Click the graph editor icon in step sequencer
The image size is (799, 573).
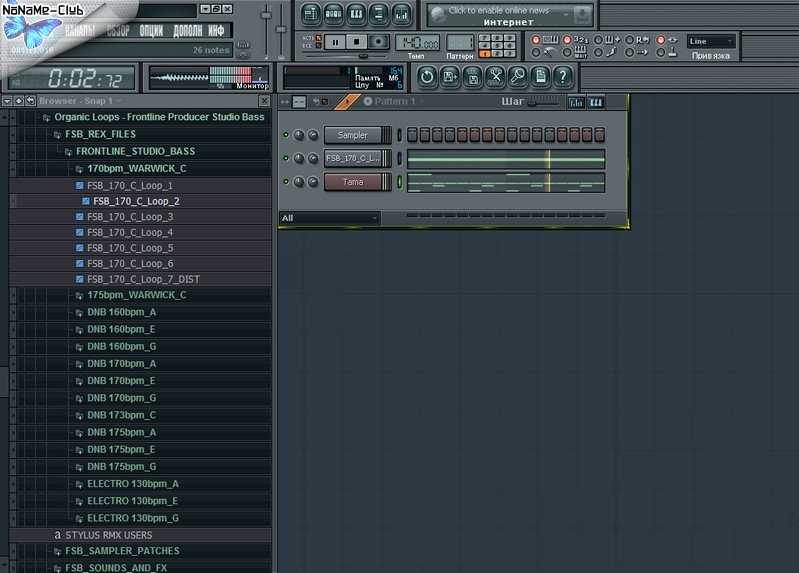tap(576, 102)
